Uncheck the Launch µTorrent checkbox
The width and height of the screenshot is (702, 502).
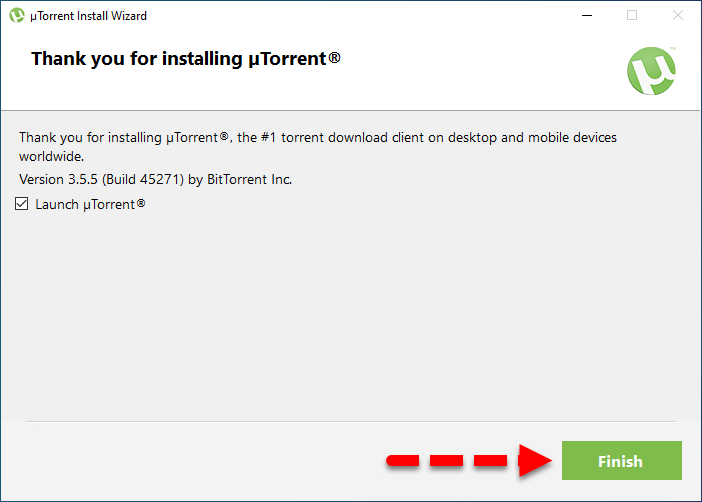(x=23, y=204)
